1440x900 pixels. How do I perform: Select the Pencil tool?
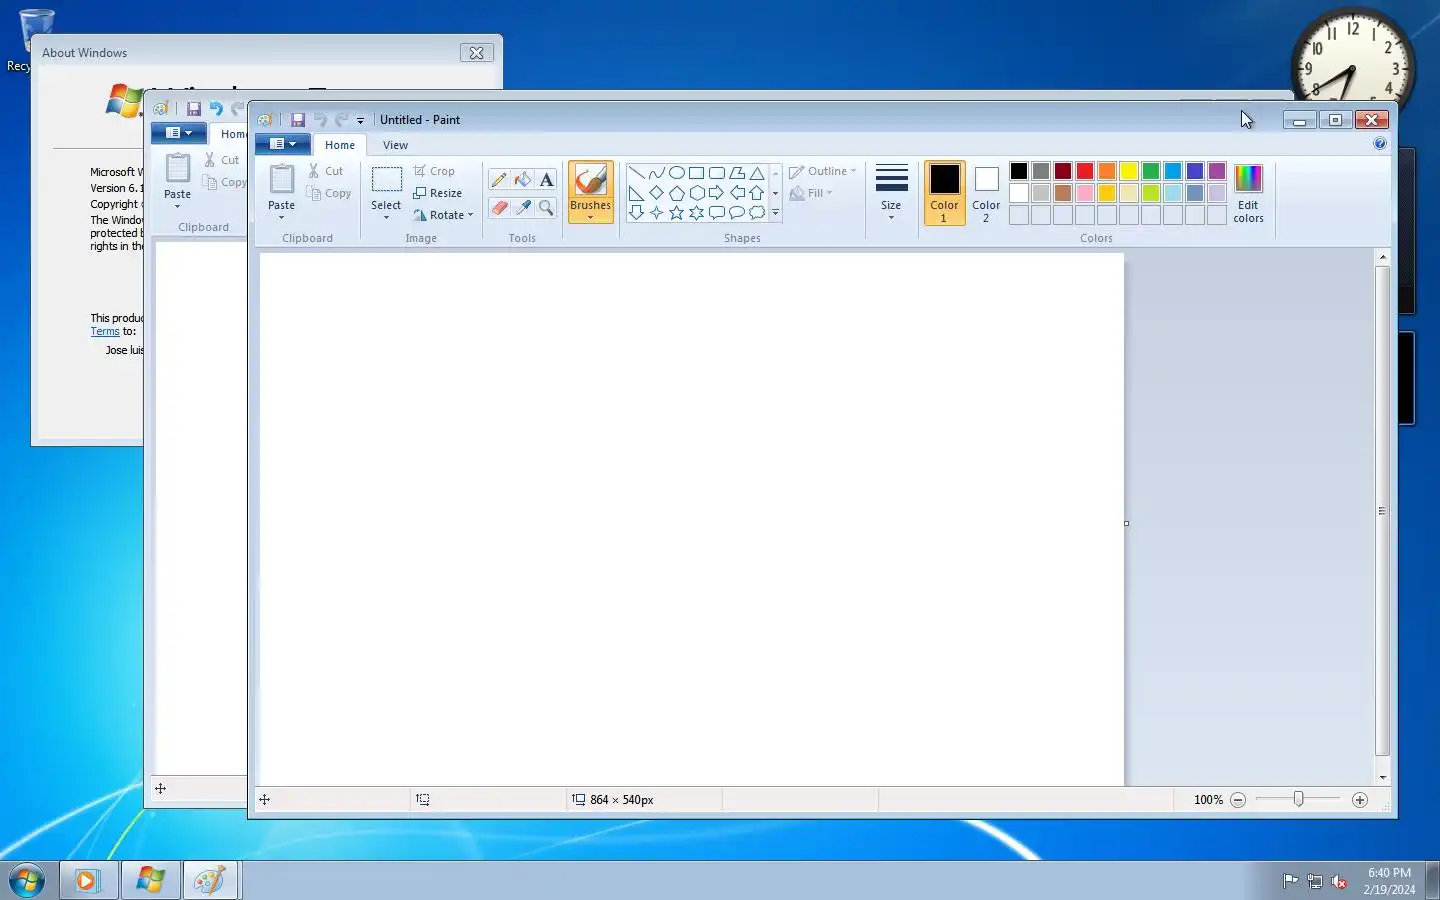(x=499, y=180)
